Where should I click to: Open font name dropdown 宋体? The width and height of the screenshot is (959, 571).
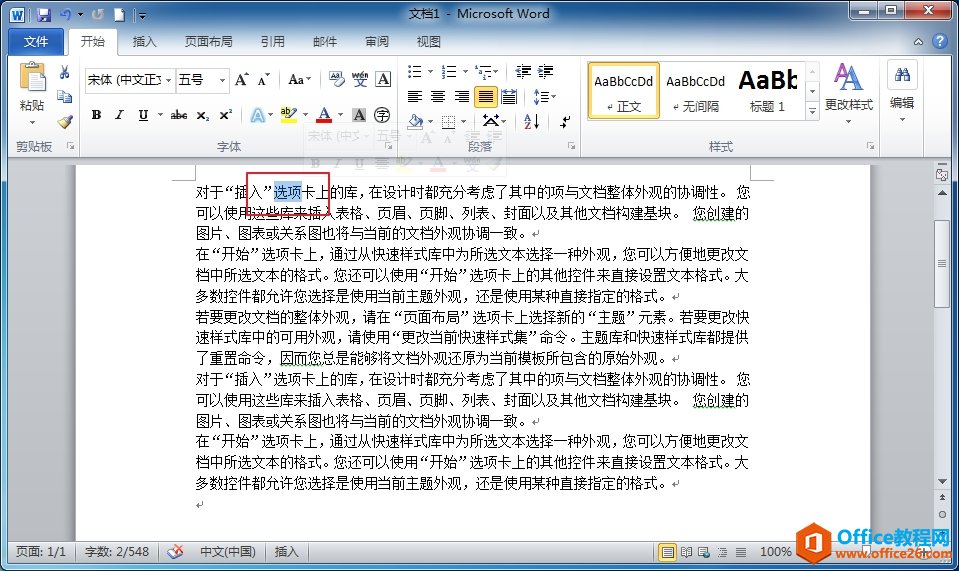click(x=168, y=80)
